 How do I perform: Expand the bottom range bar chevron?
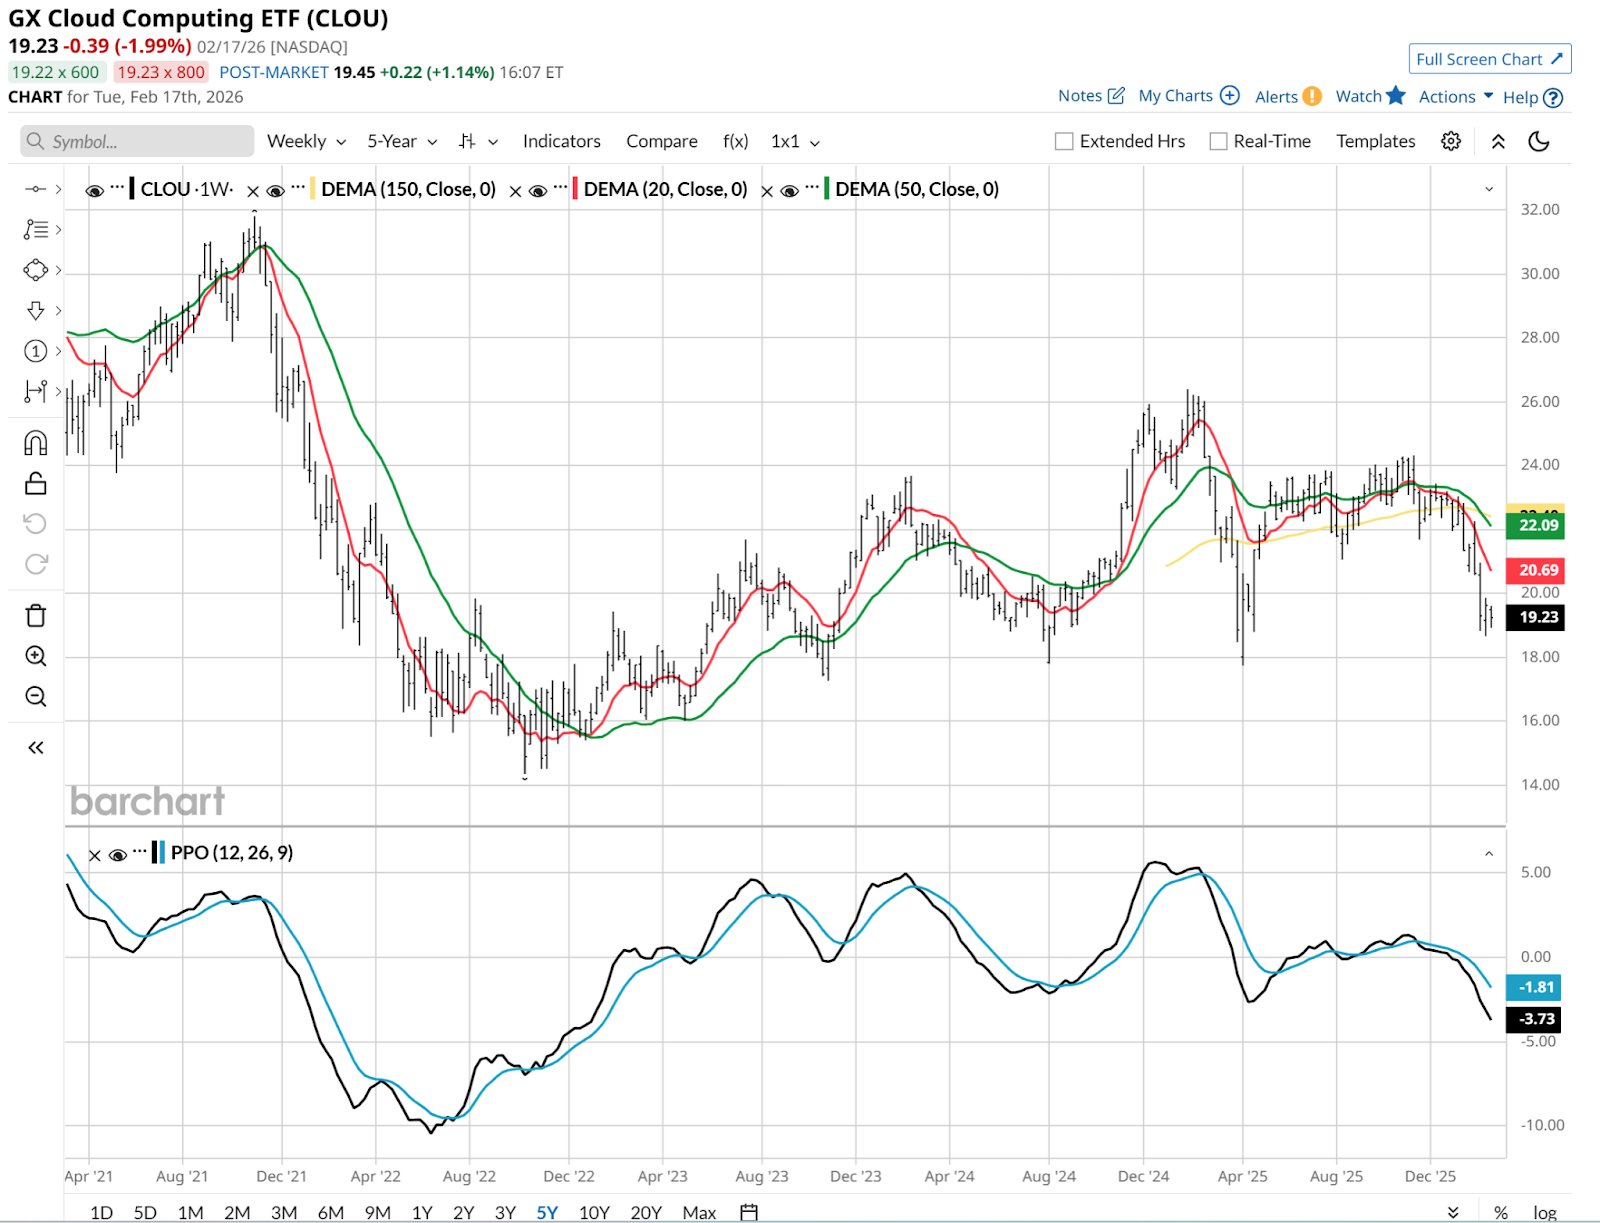pos(1453,1212)
